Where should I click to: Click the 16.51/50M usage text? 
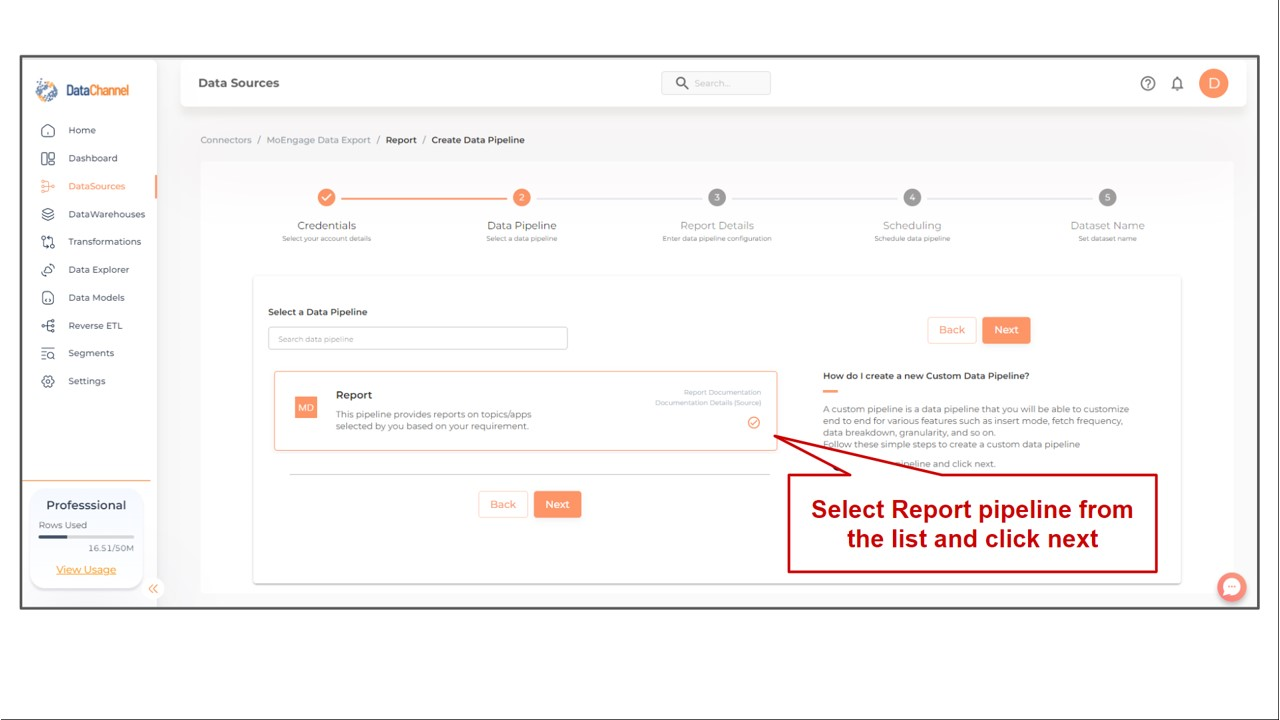(x=111, y=548)
